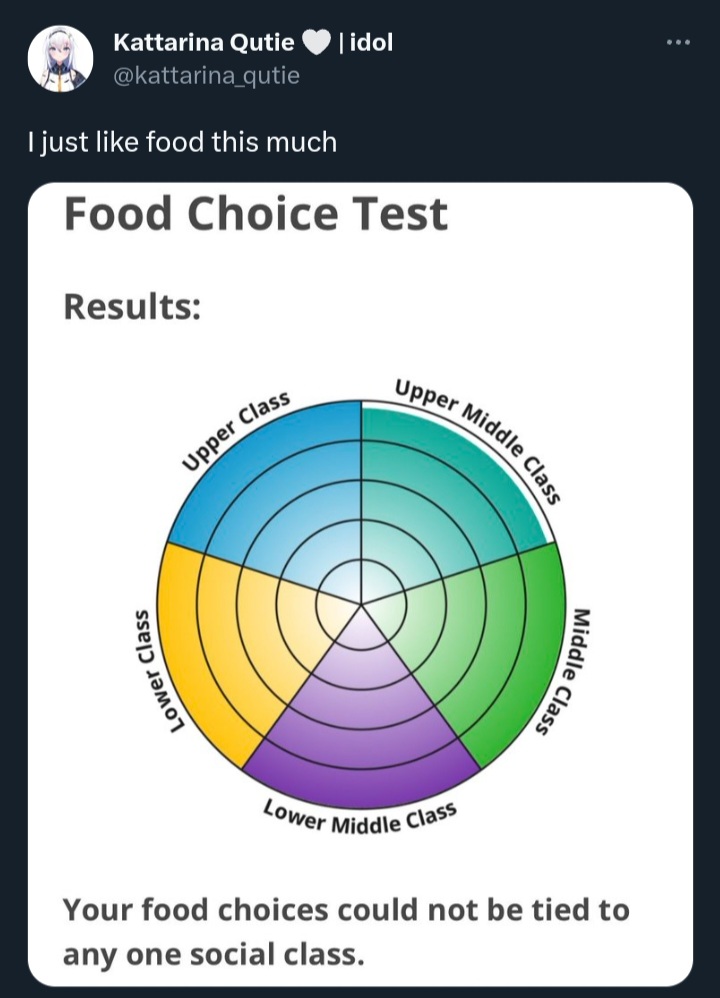Open Kattarina Qutie's profile avatar
This screenshot has width=720, height=998.
(60, 59)
